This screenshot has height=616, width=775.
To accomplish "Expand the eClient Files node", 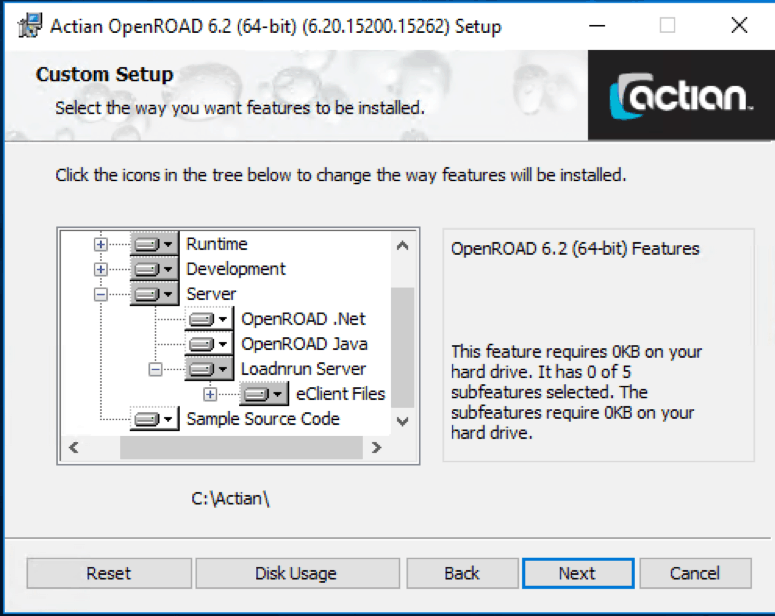I will (x=210, y=394).
